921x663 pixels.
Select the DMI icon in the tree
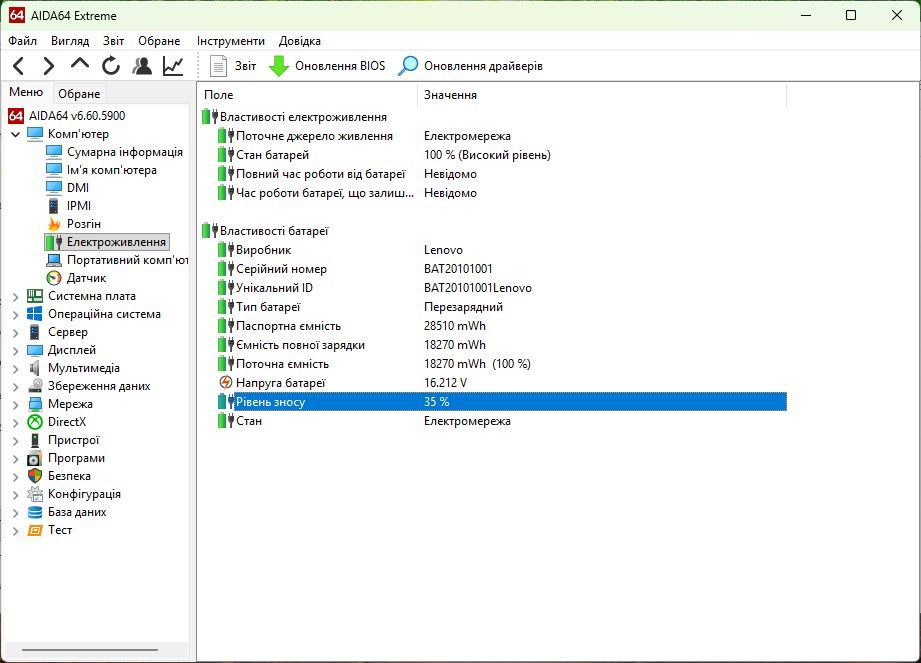click(x=54, y=188)
